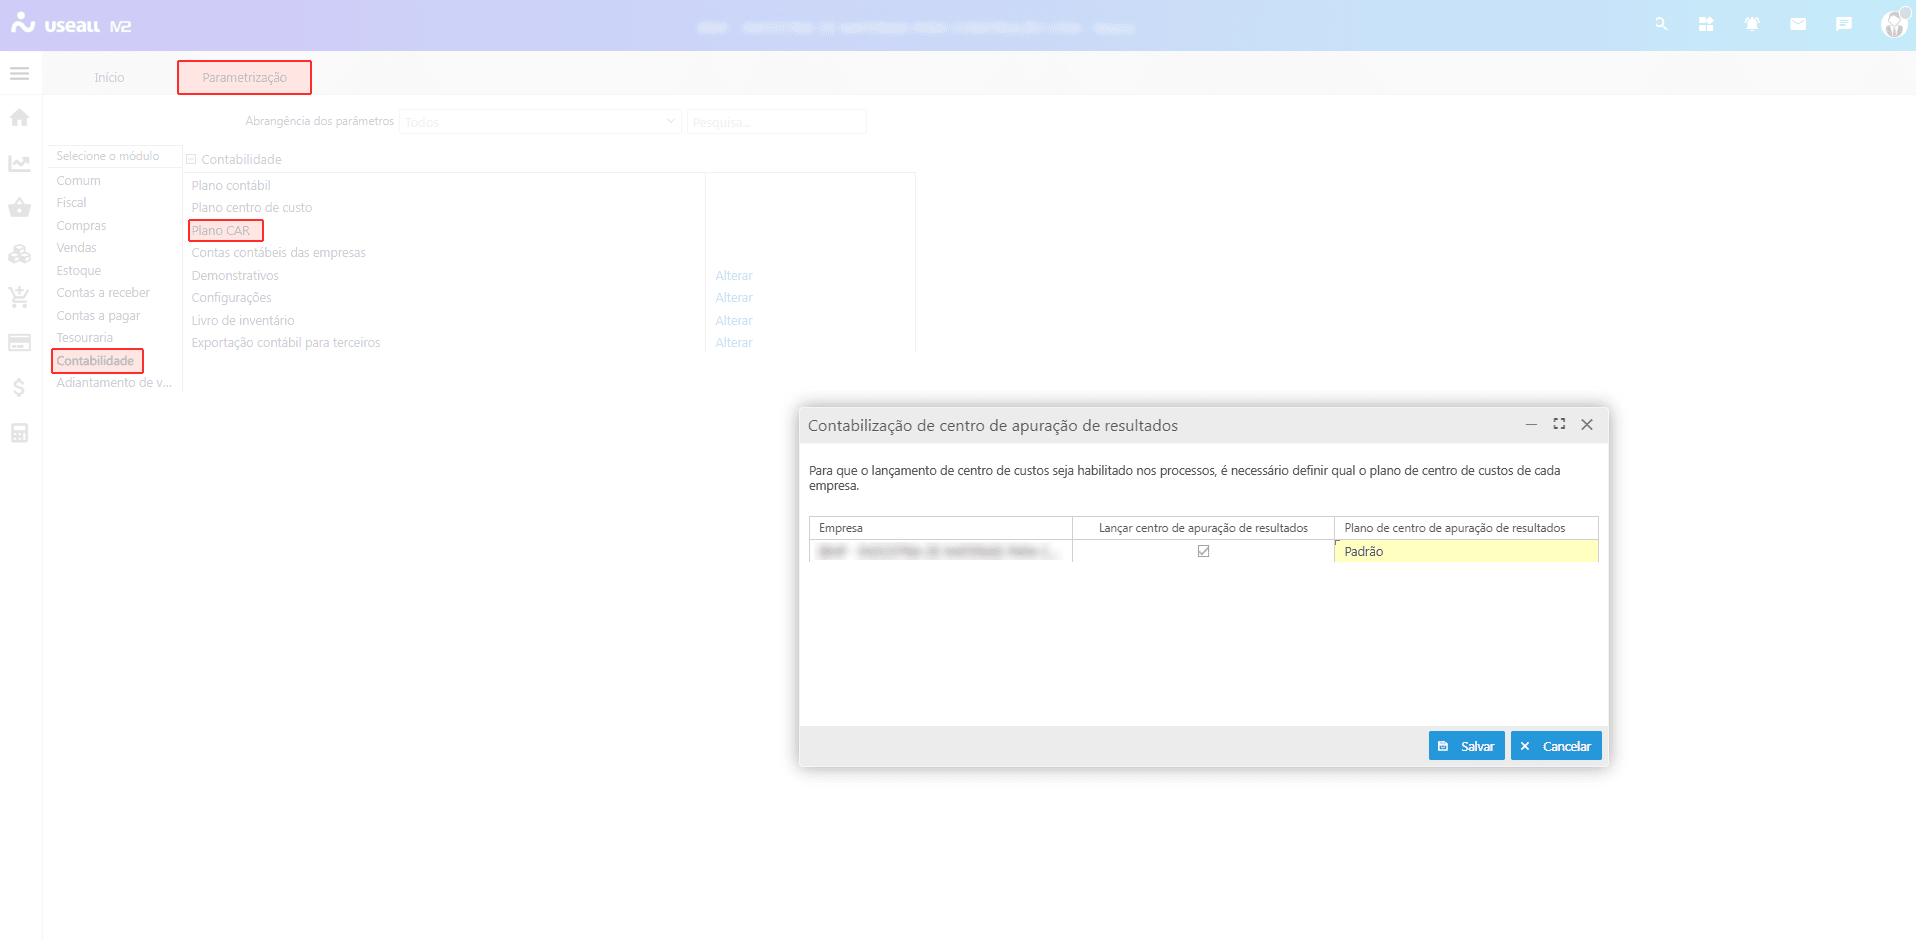
Task: Open the 'Padrão' plan cell dropdown
Action: pyautogui.click(x=1465, y=552)
